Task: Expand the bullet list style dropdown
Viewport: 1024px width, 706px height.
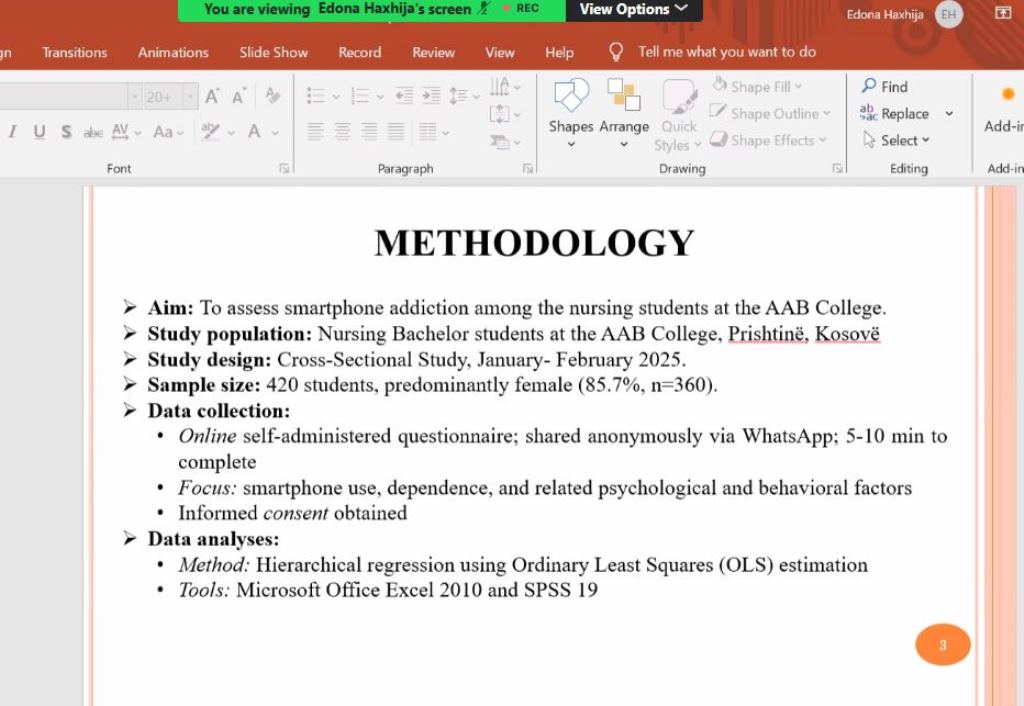Action: [x=336, y=97]
